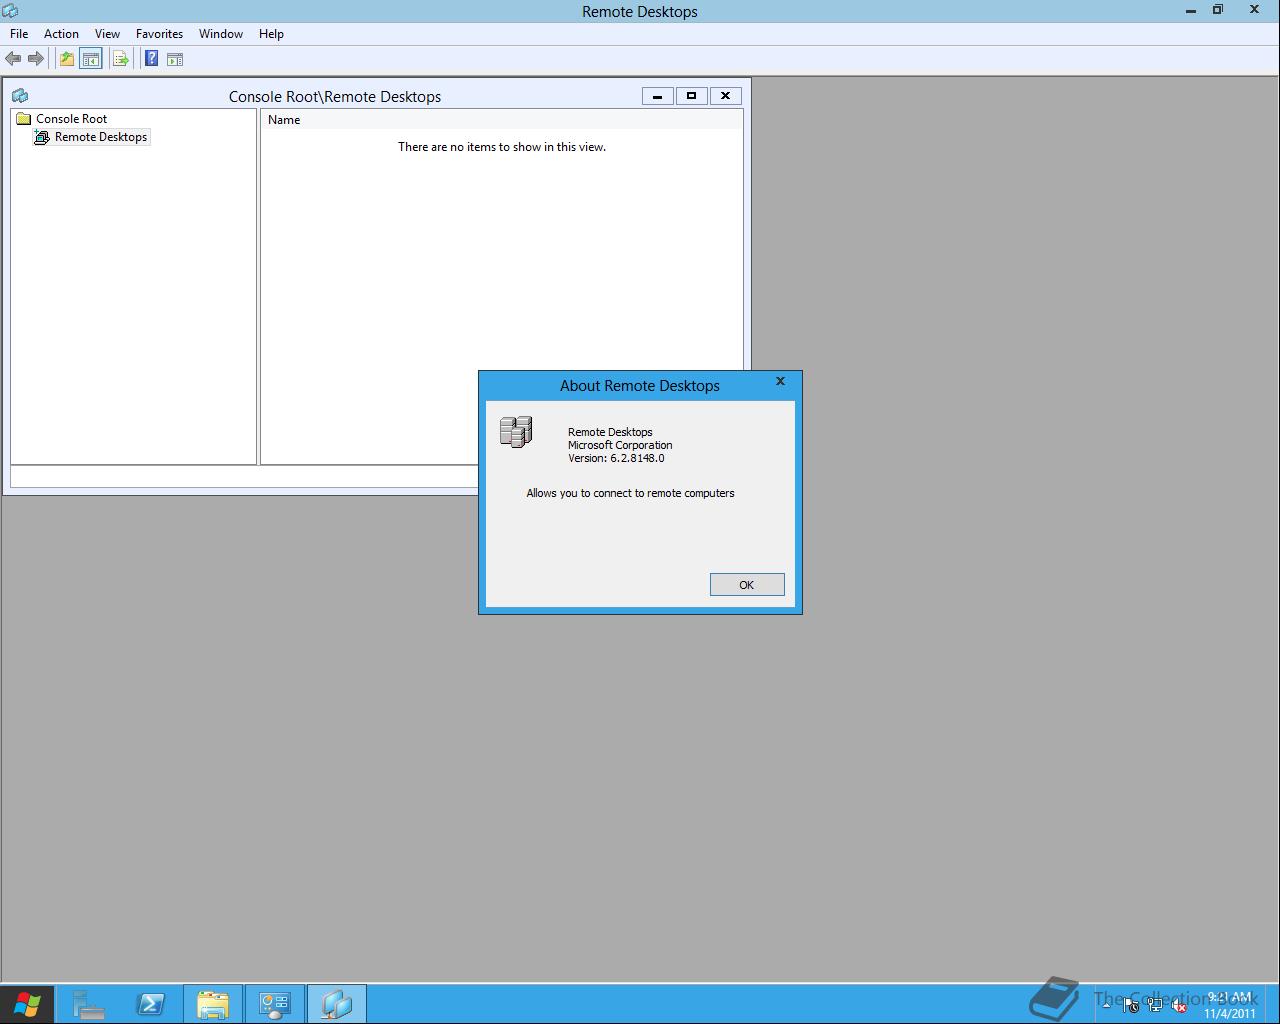Screen dimensions: 1280x1024
Task: Open Help via blue question mark icon
Action: pos(151,59)
